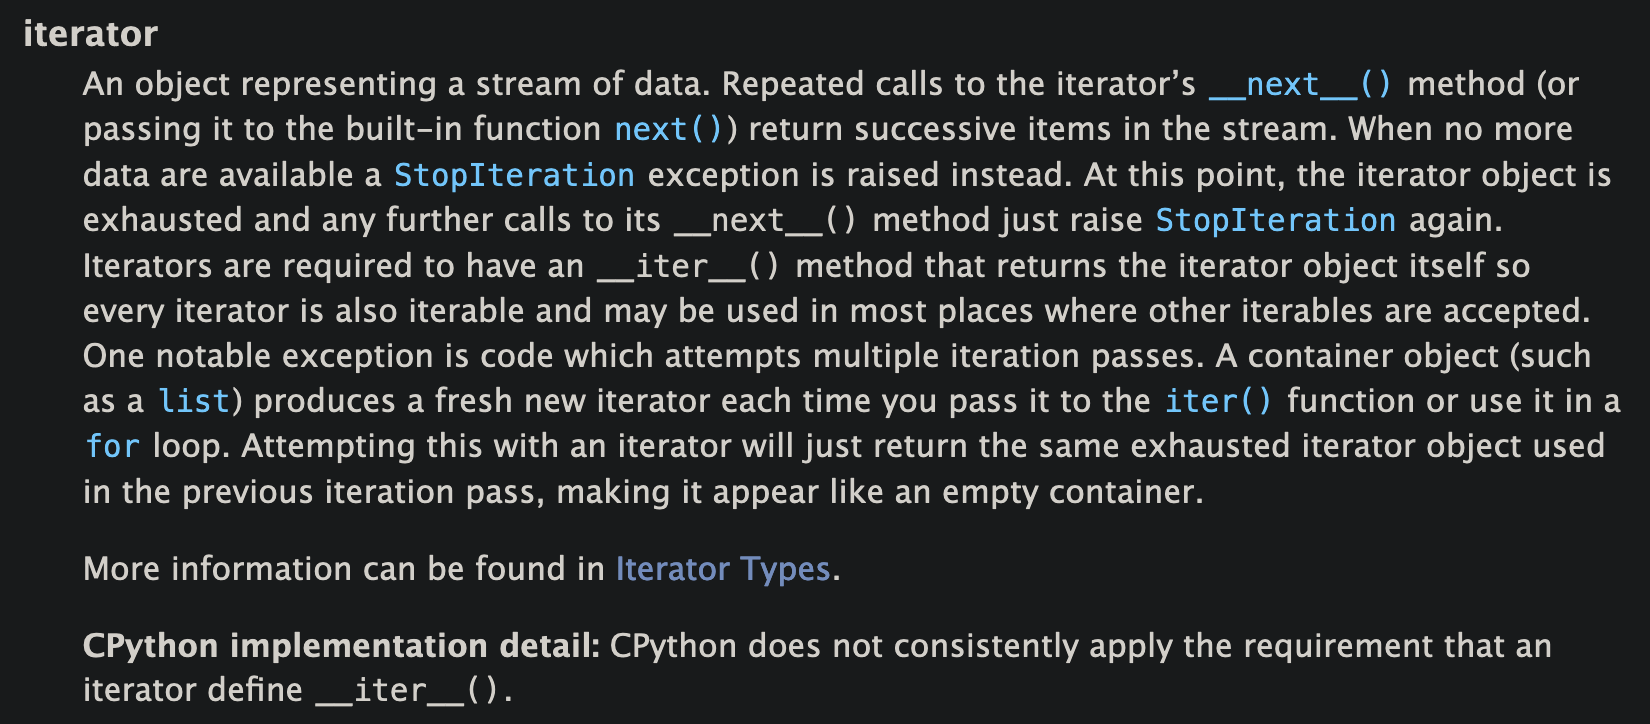Click the StopIteration link before 'again'

click(x=1275, y=221)
